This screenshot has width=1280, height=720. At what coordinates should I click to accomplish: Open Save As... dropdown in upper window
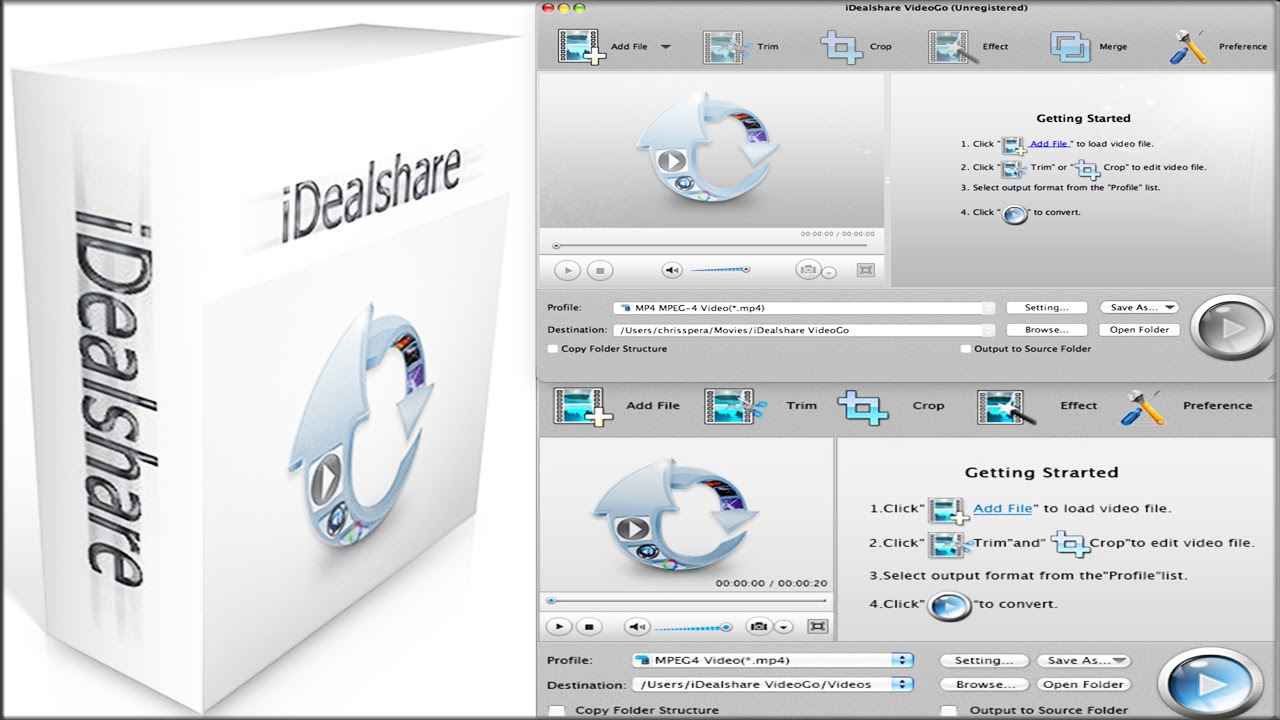[x=1139, y=308]
